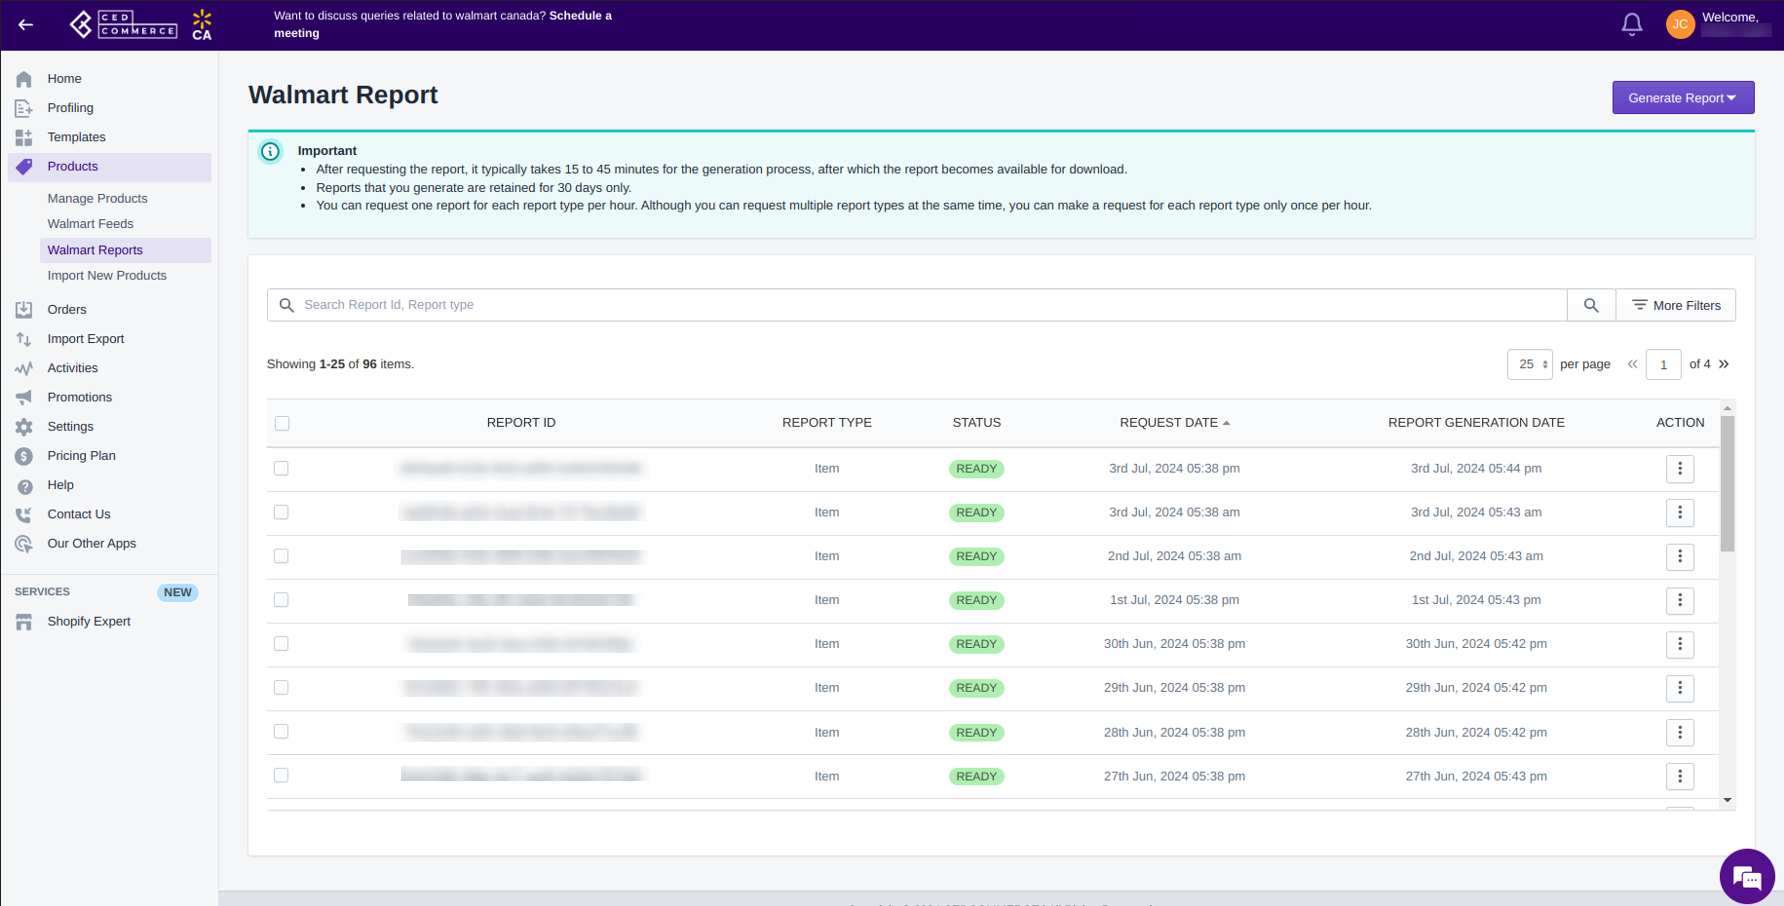Open action menu for 3rd Jul 05:38 pm report
The width and height of the screenshot is (1784, 906).
(x=1680, y=468)
